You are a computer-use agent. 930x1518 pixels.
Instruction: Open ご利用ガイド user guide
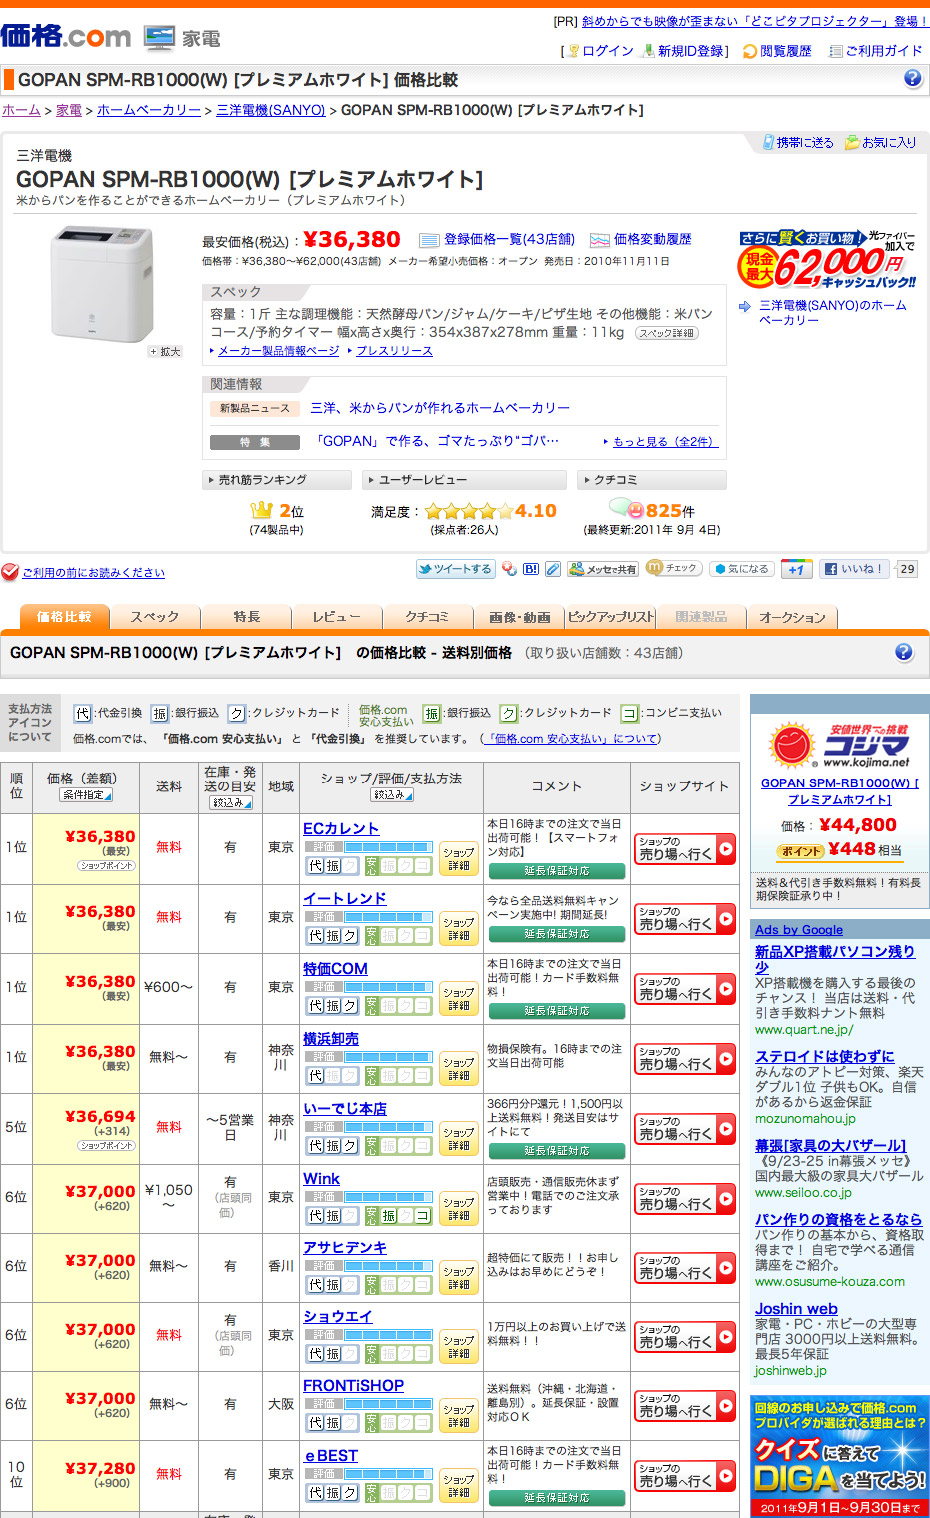884,51
